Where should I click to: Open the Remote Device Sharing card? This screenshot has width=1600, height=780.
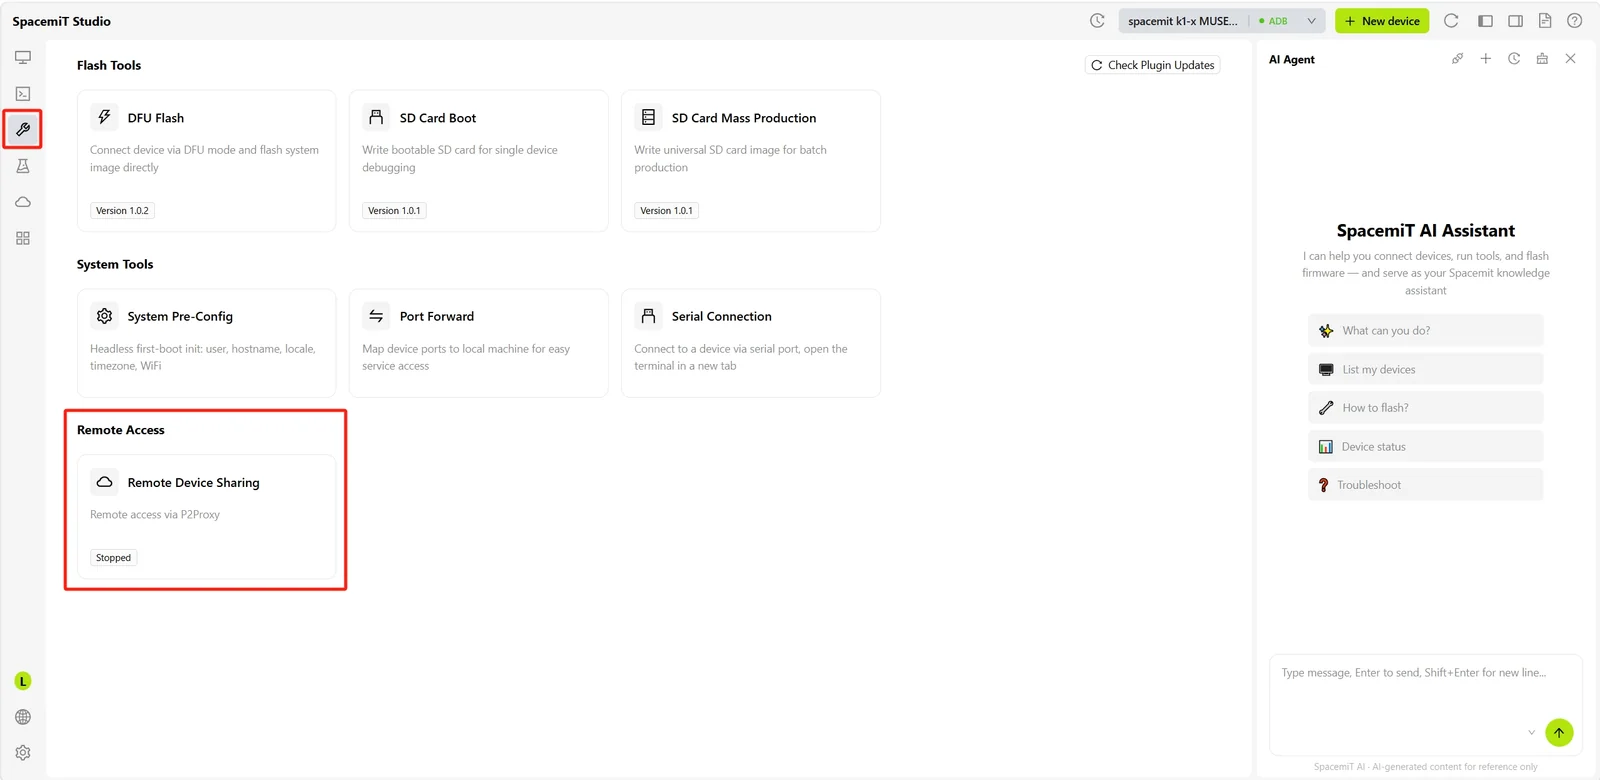[206, 517]
